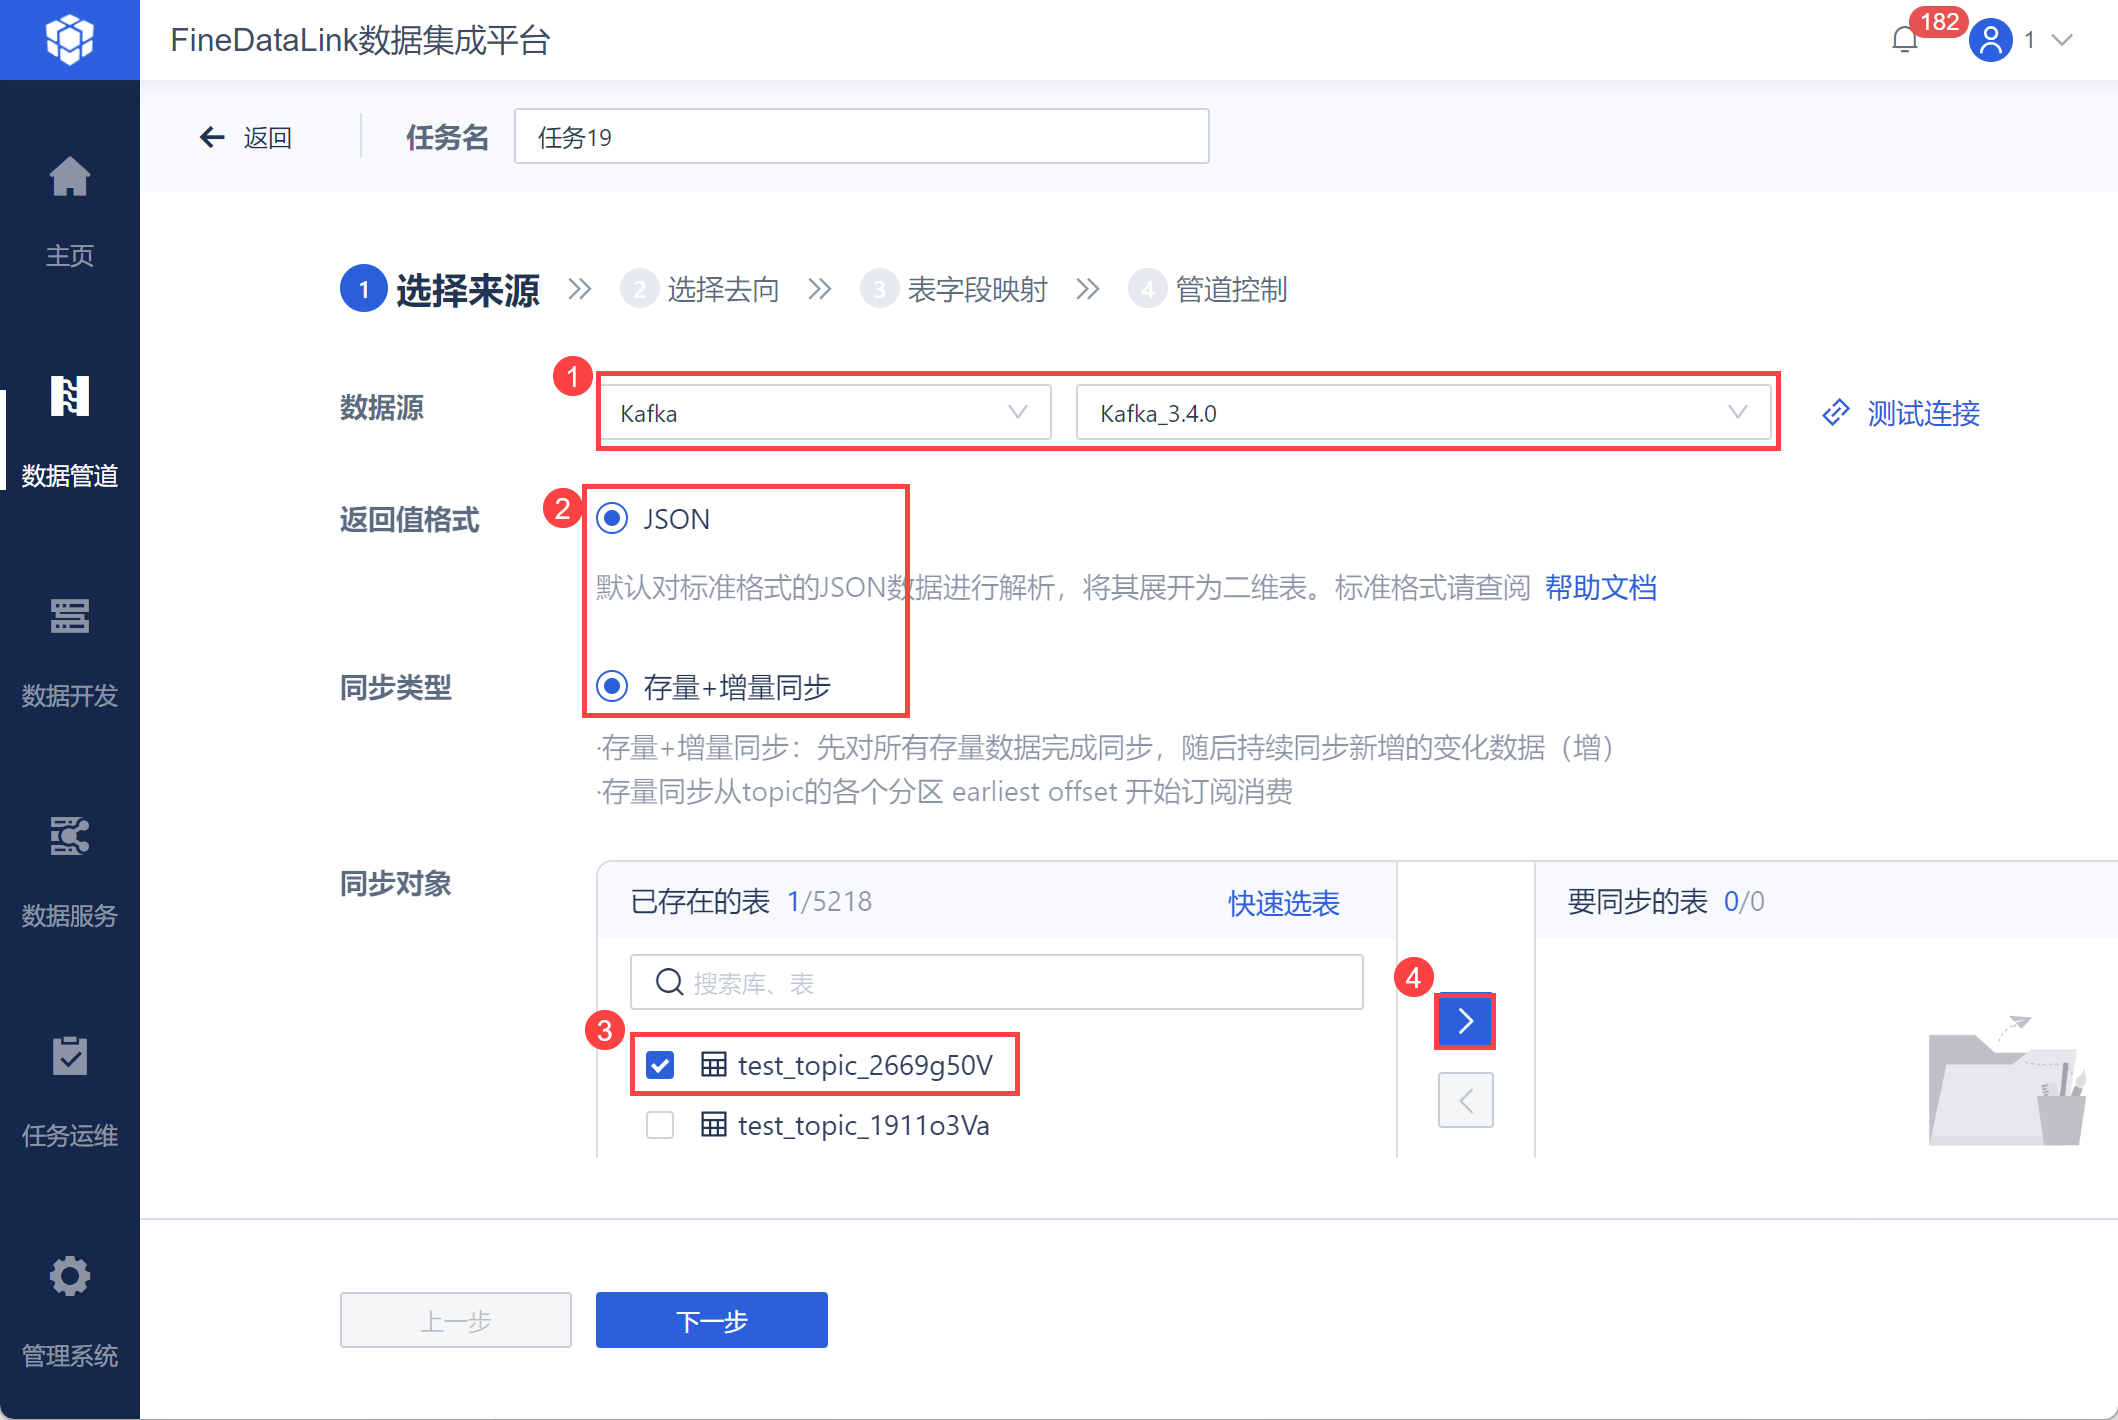Expand the user account menu chevron
The height and width of the screenshot is (1420, 2118).
pos(2062,40)
